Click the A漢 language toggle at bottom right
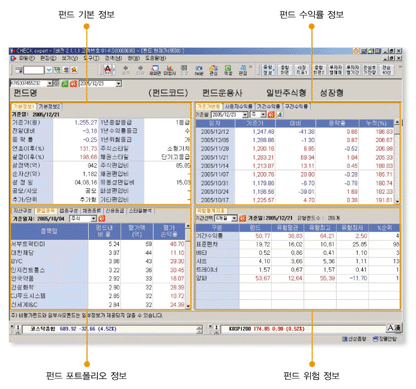The height and width of the screenshot is (389, 416). 393,328
